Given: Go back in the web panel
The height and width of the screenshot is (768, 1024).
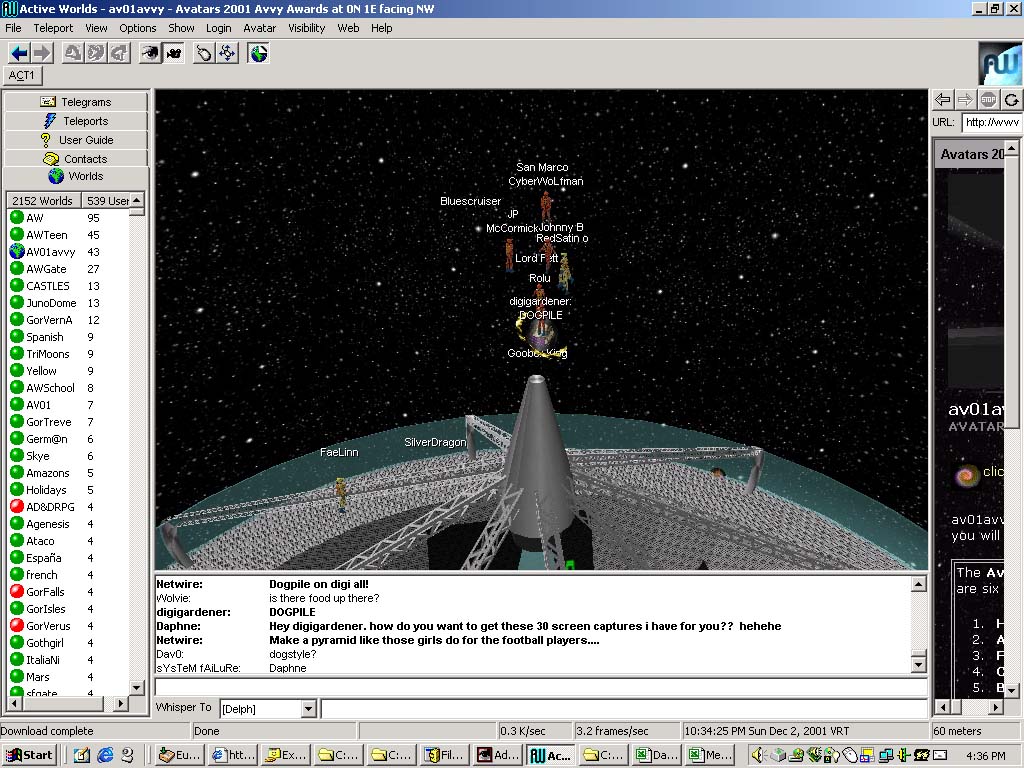Looking at the screenshot, I should (942, 99).
